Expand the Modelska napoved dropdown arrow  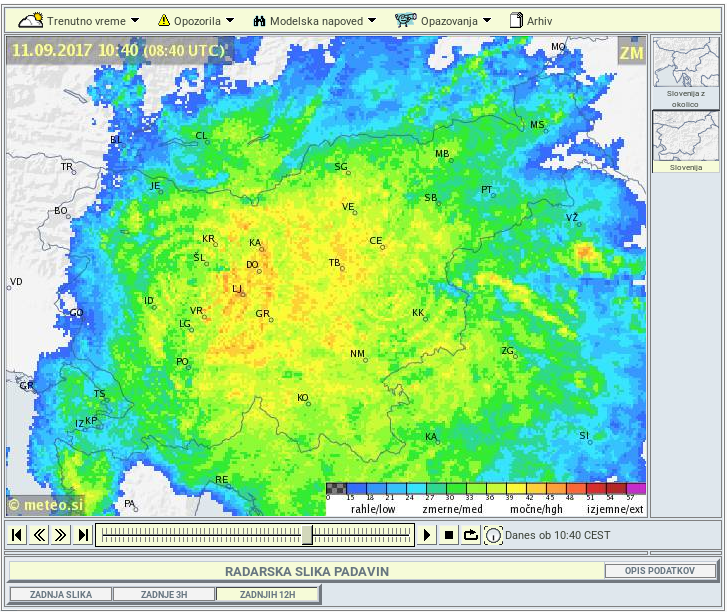[x=372, y=20]
